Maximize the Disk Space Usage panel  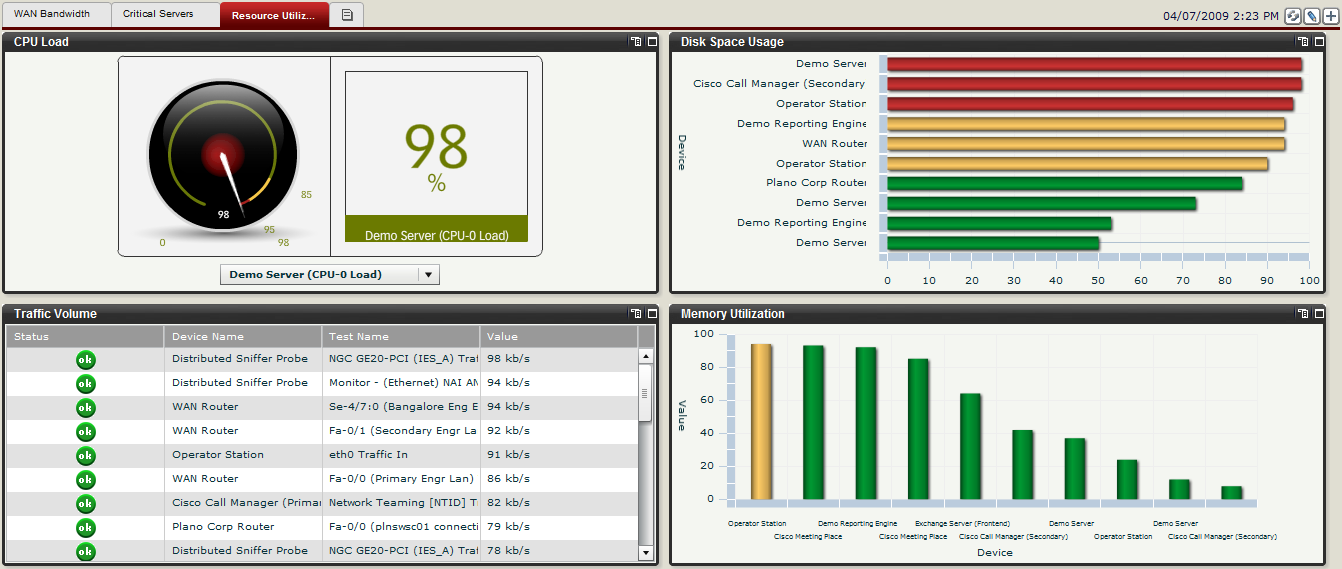point(1319,42)
